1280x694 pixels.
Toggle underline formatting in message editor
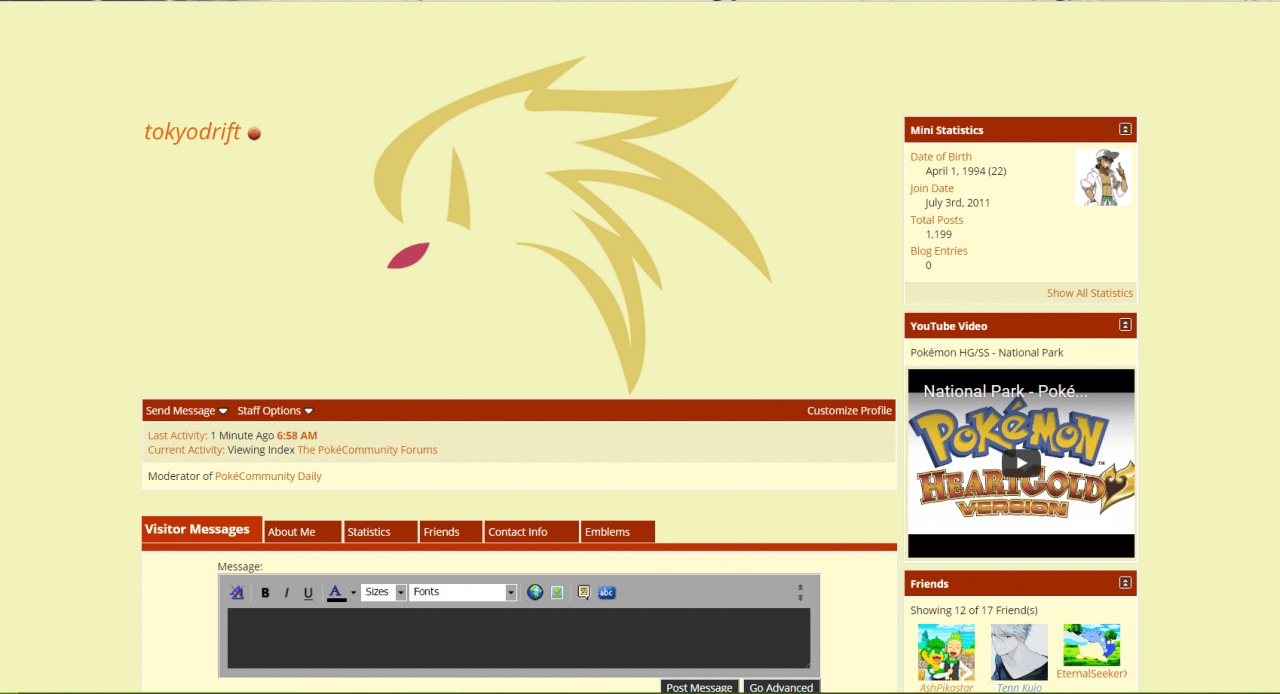(x=308, y=592)
